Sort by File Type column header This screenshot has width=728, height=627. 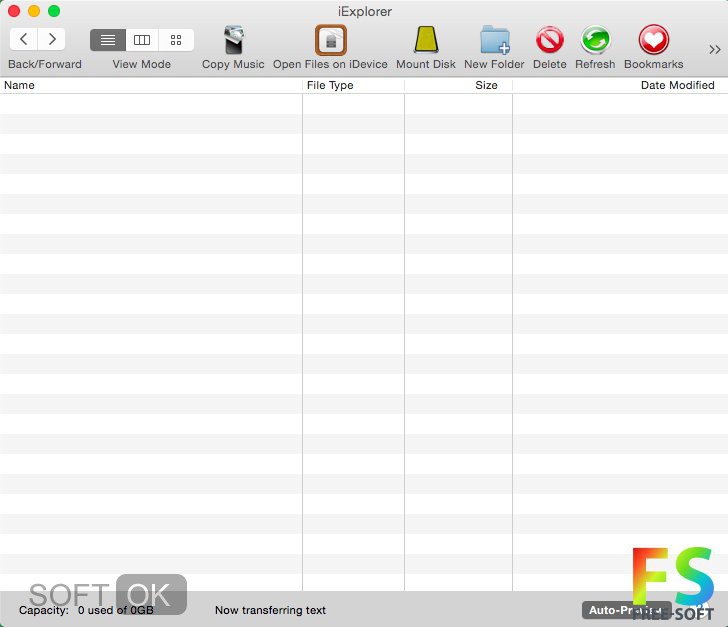(353, 85)
